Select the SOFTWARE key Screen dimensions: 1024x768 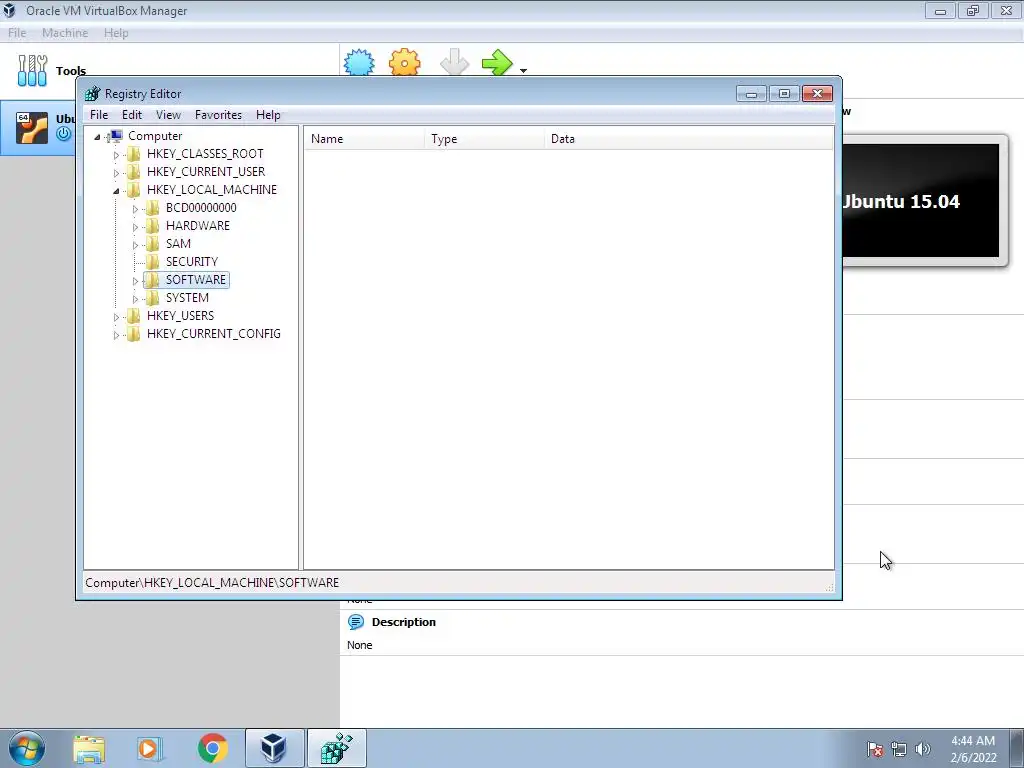point(195,280)
